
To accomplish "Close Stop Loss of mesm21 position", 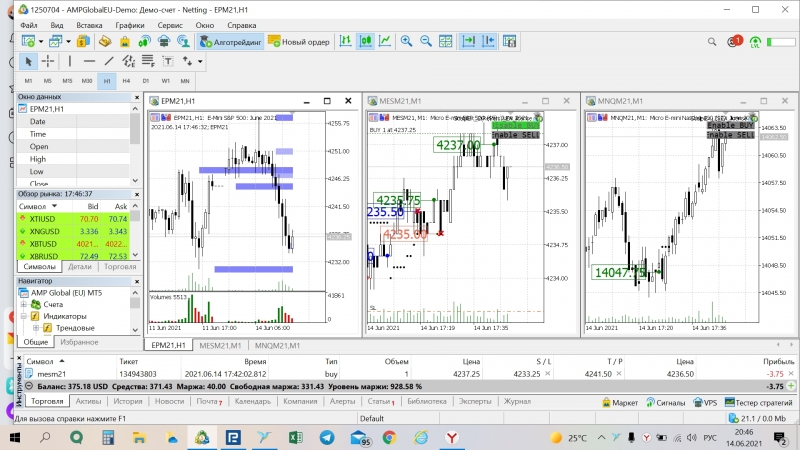I will 547,374.
